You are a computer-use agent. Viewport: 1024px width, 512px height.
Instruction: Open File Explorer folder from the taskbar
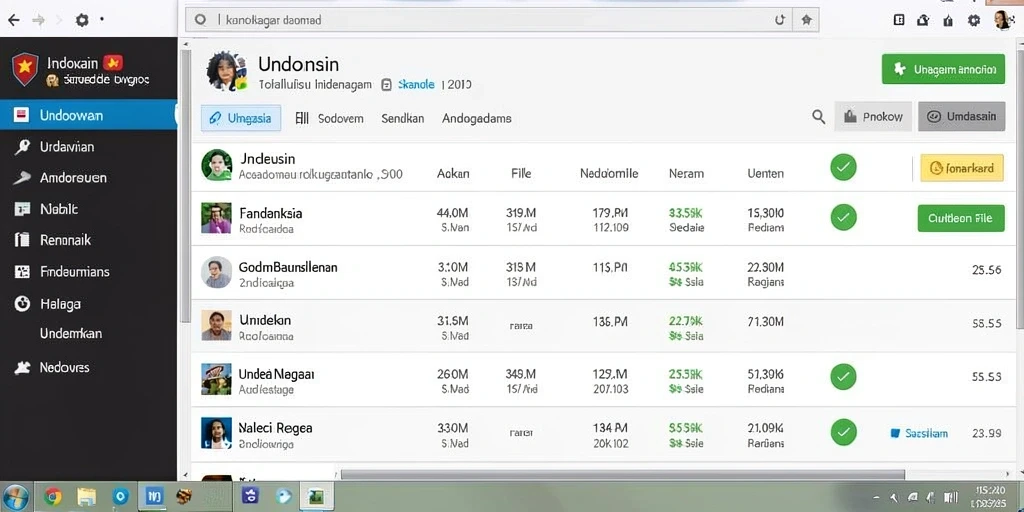[x=86, y=498]
